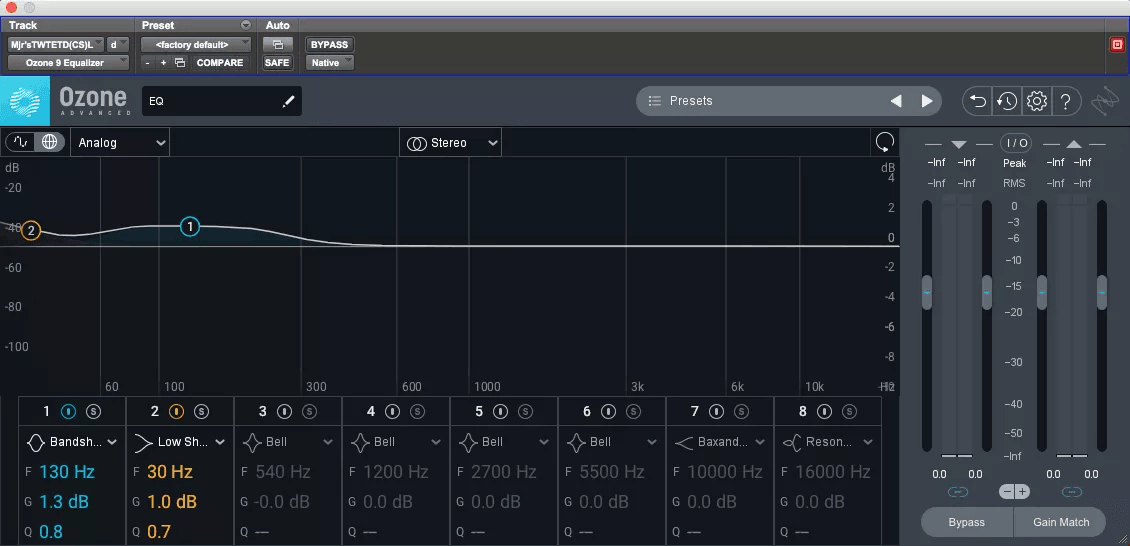Image resolution: width=1130 pixels, height=546 pixels.
Task: Go to the previous preset arrow
Action: (896, 102)
